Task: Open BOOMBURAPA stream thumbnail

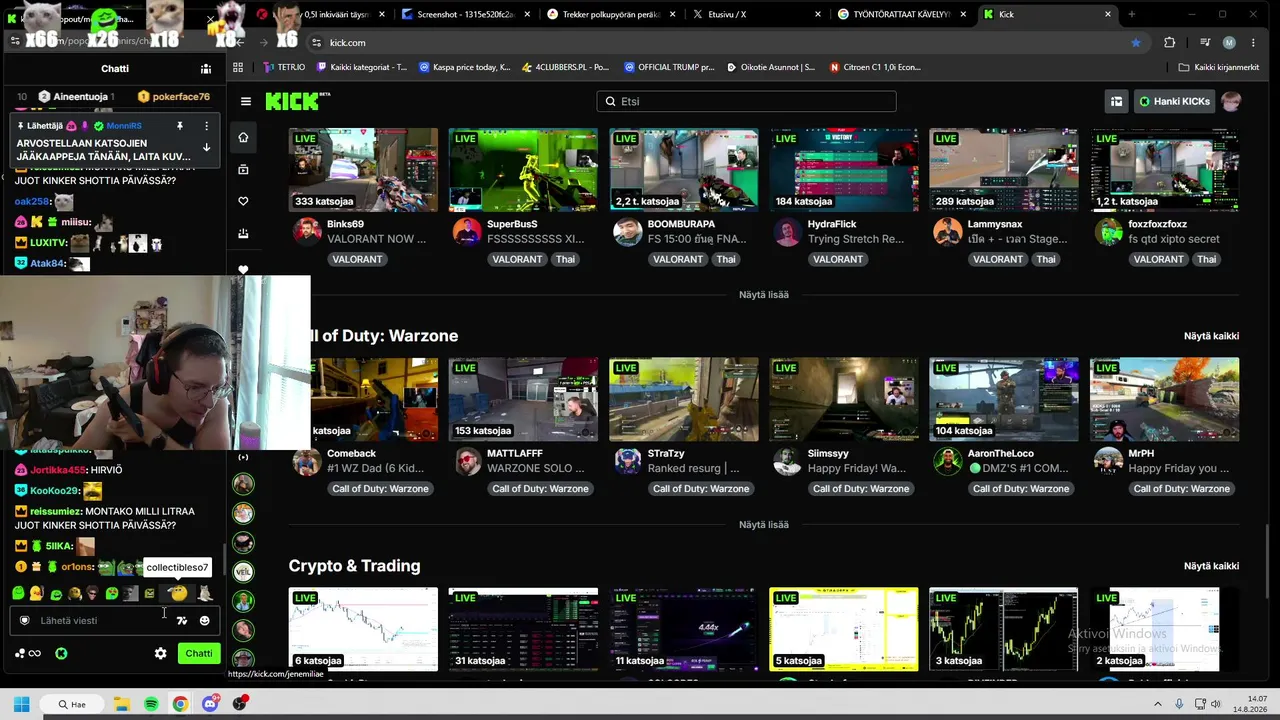Action: (684, 170)
